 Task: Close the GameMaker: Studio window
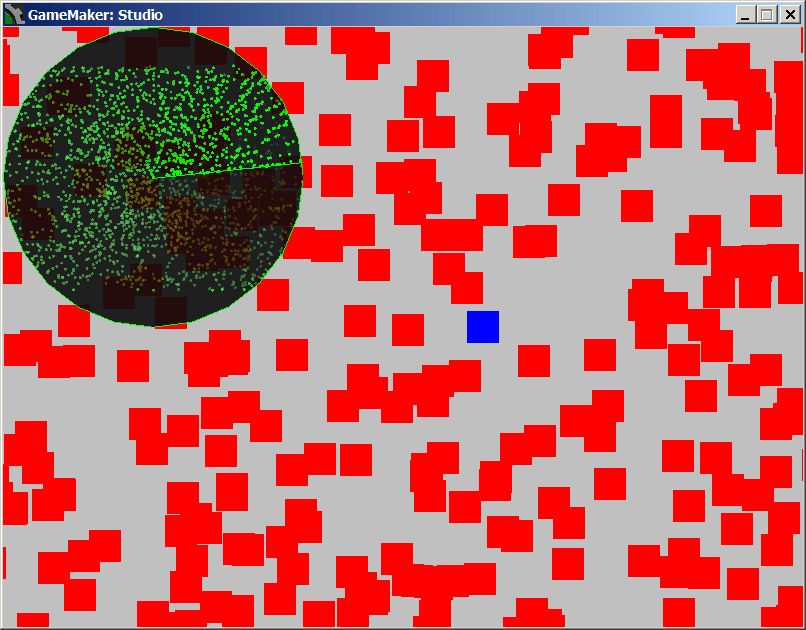point(790,14)
